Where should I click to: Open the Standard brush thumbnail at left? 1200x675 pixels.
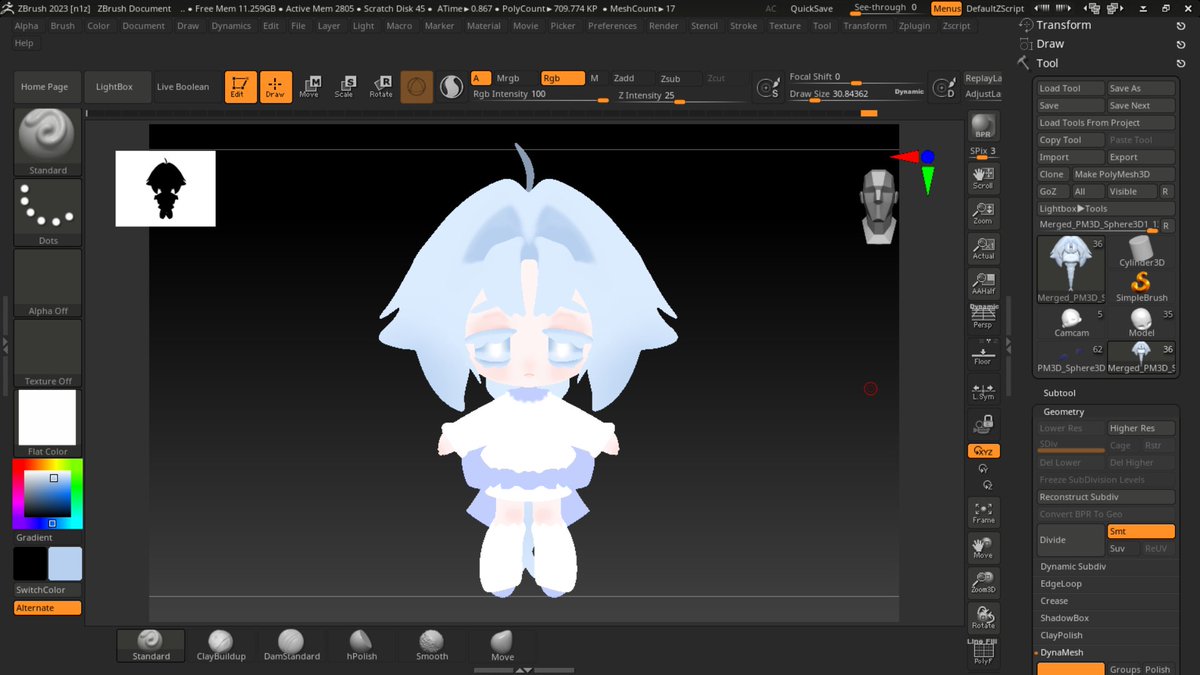tap(48, 142)
